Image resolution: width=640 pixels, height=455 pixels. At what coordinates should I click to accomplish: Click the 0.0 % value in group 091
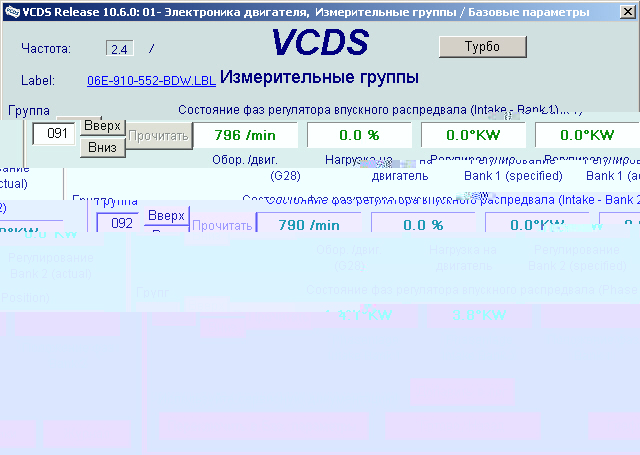tap(359, 135)
